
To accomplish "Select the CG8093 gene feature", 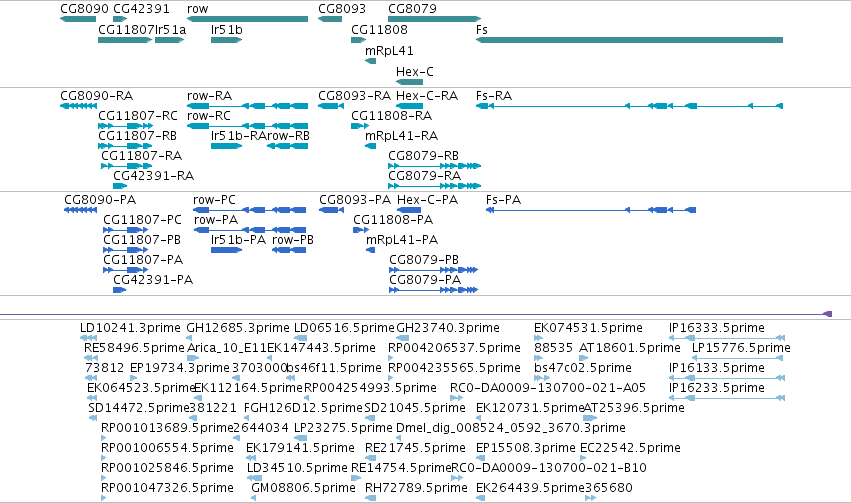I will point(330,19).
